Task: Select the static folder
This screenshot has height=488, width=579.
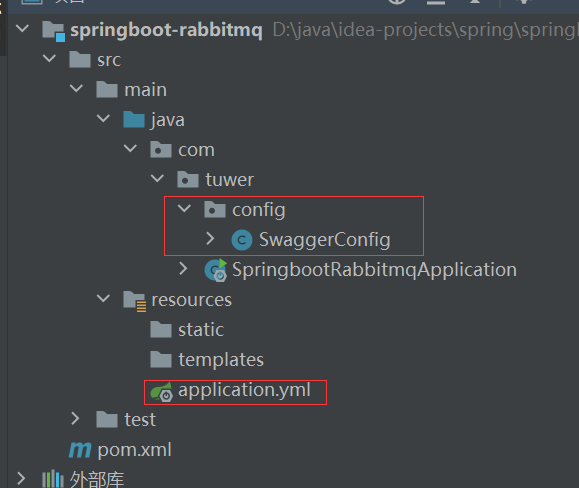Action: (x=201, y=330)
